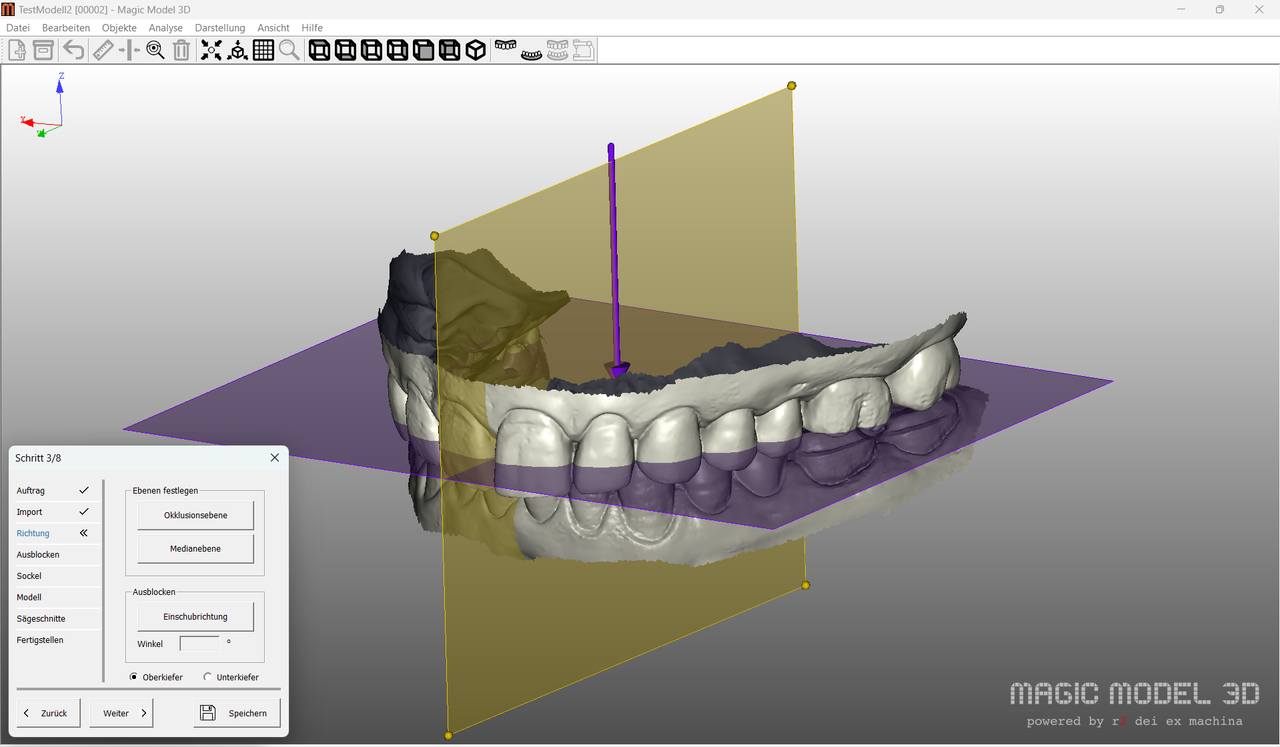Click the Okklusionsebene button
This screenshot has height=747, width=1280.
click(196, 515)
